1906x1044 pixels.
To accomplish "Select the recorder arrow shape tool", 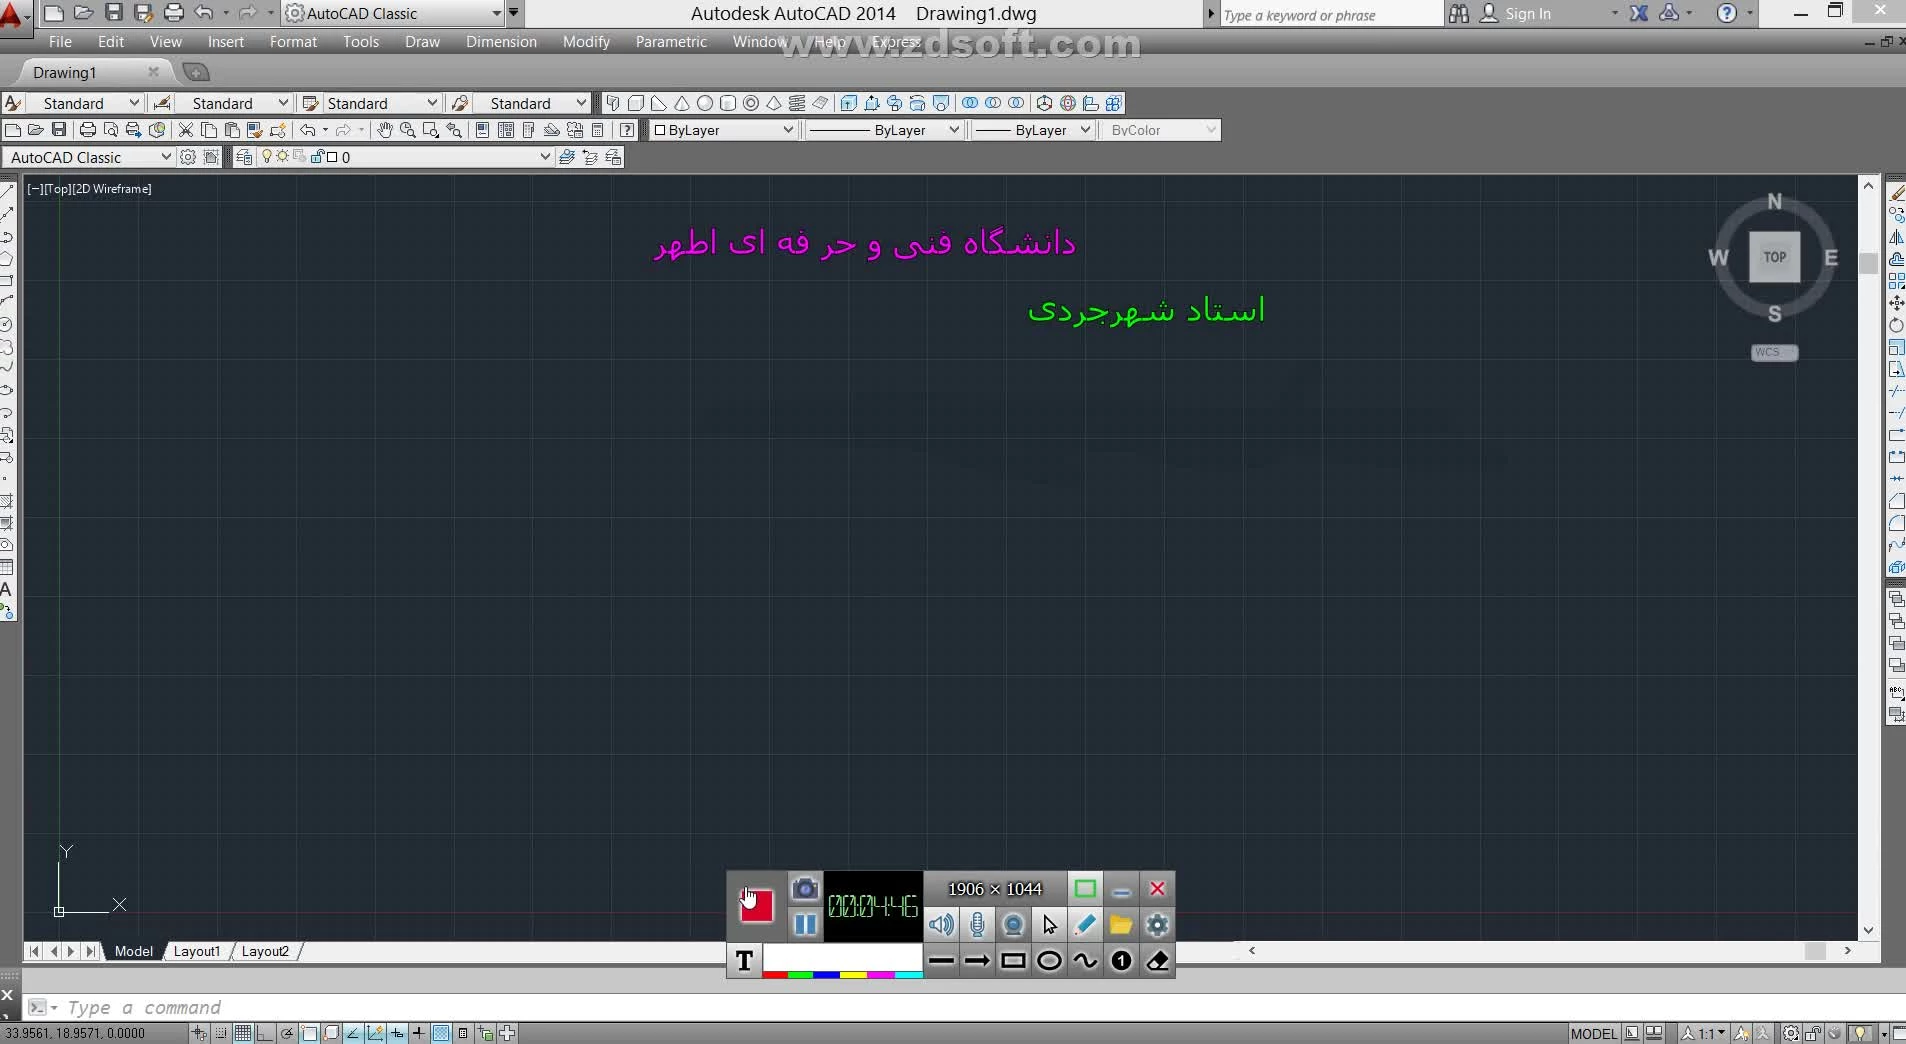I will click(x=977, y=961).
